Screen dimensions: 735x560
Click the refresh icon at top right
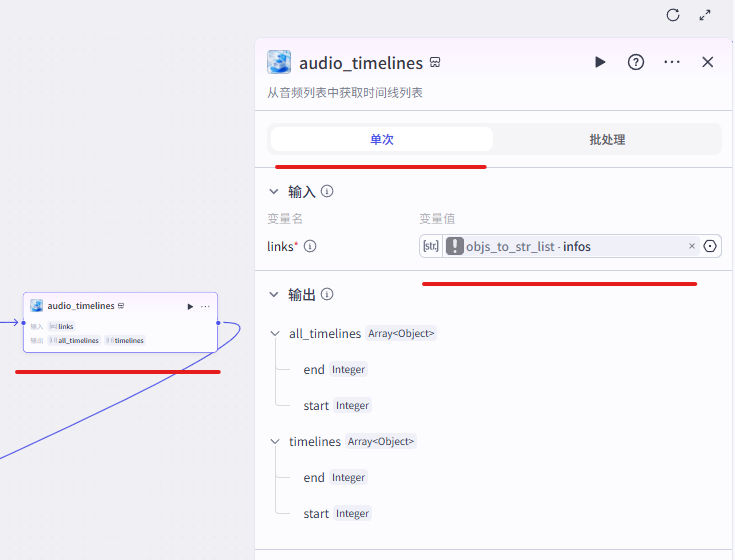pyautogui.click(x=673, y=15)
